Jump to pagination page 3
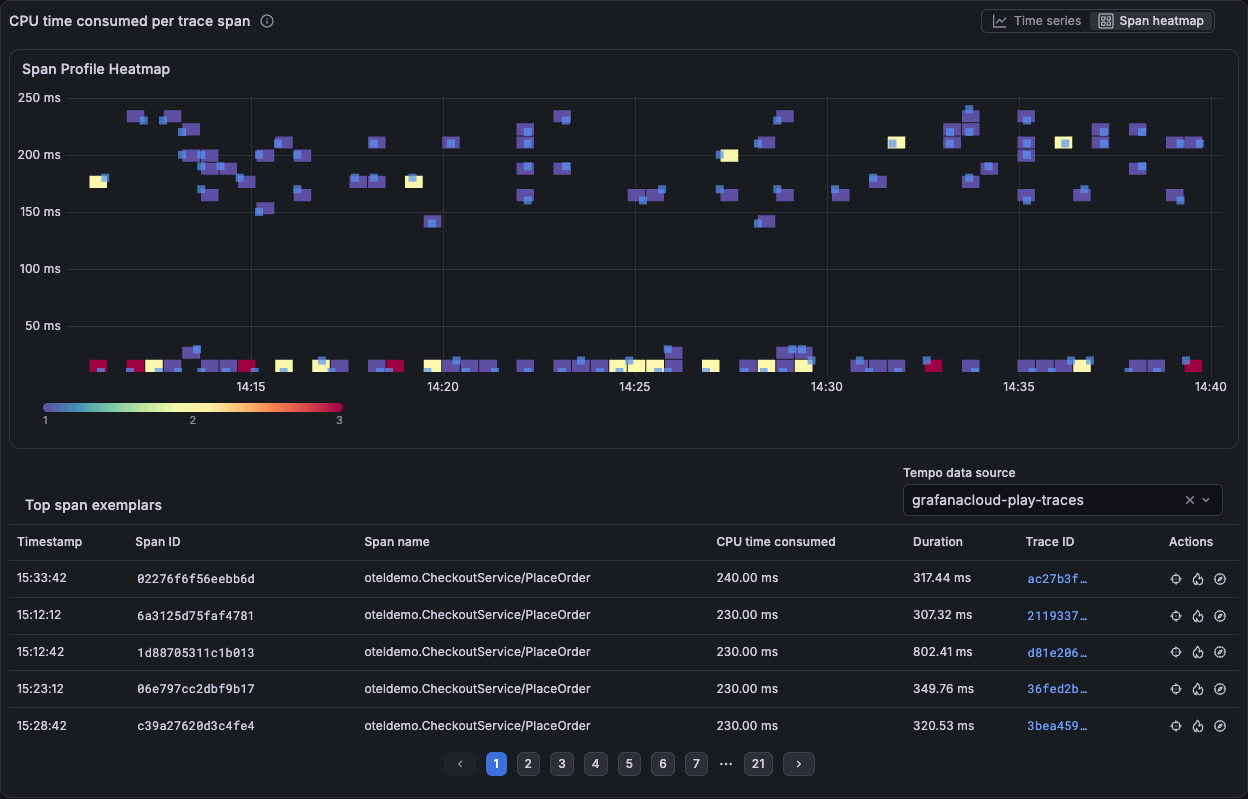The width and height of the screenshot is (1248, 799). pyautogui.click(x=562, y=764)
